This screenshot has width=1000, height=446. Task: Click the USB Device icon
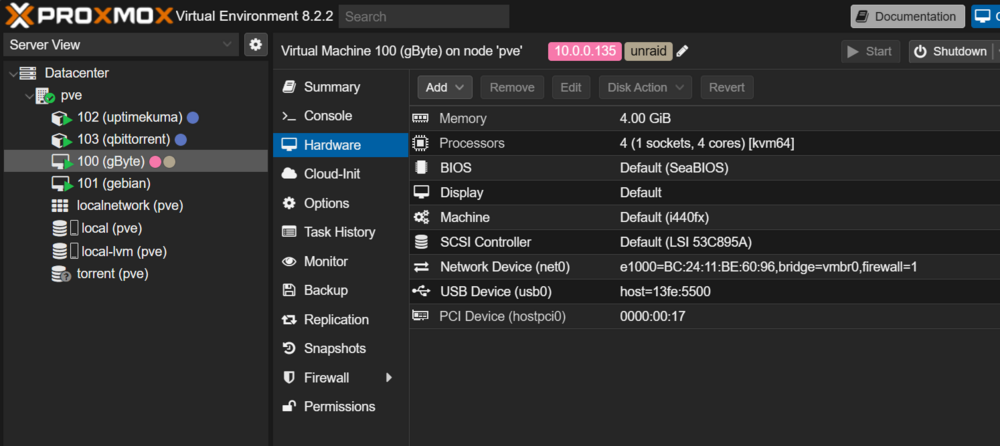coord(421,292)
